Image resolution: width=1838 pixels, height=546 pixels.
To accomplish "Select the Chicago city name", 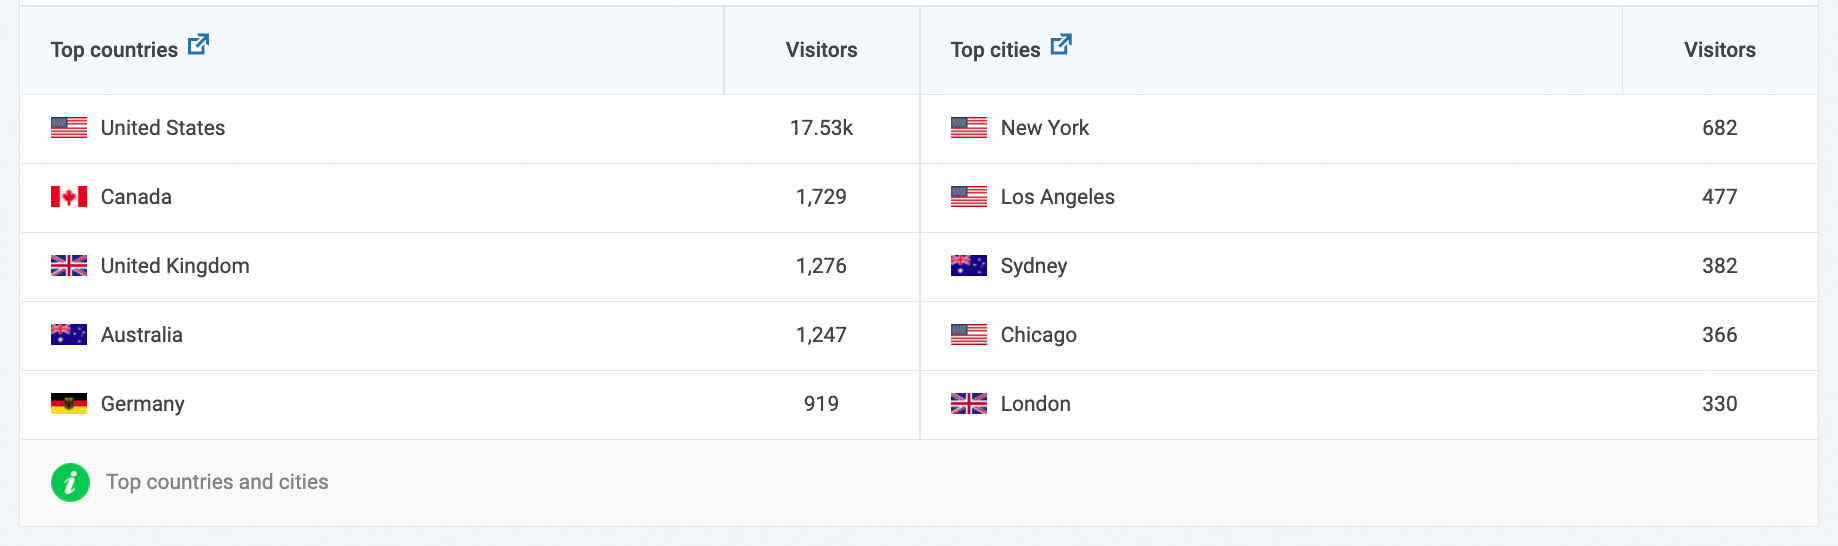I will [1038, 335].
